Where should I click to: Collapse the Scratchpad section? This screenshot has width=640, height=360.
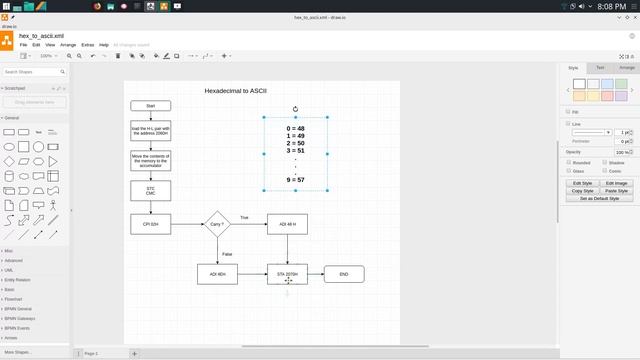pyautogui.click(x=13, y=88)
